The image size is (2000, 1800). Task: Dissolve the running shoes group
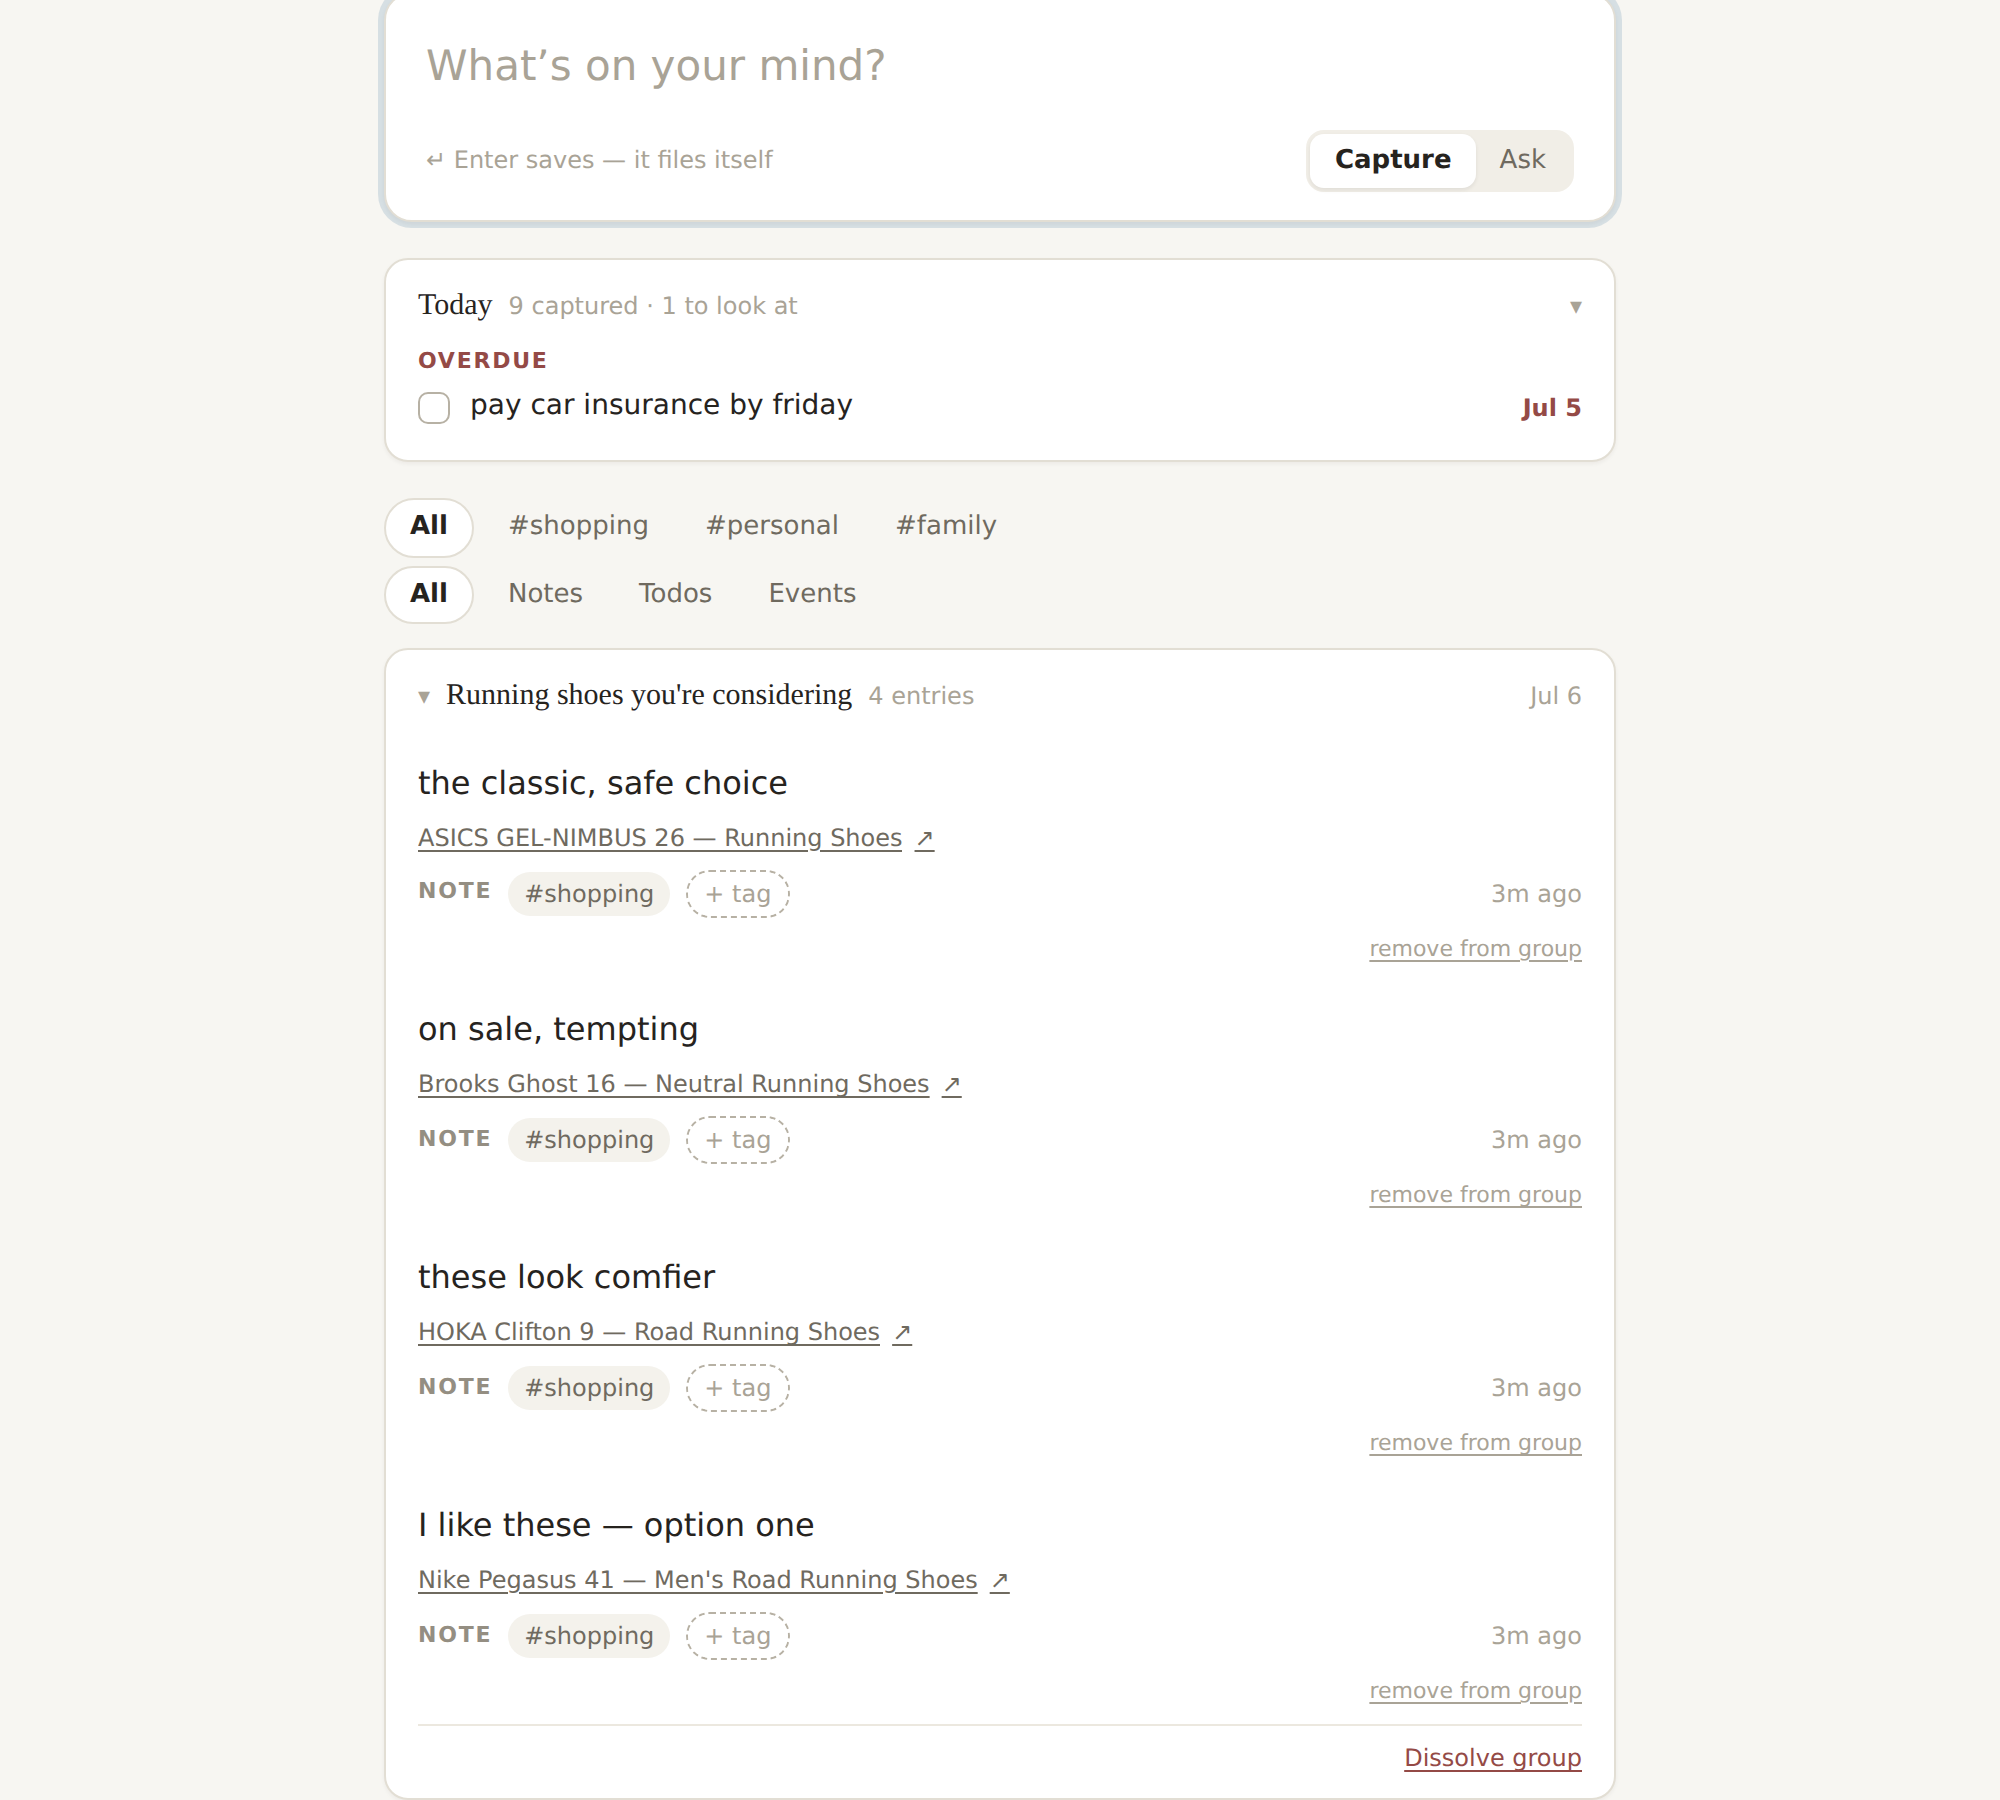1492,1758
